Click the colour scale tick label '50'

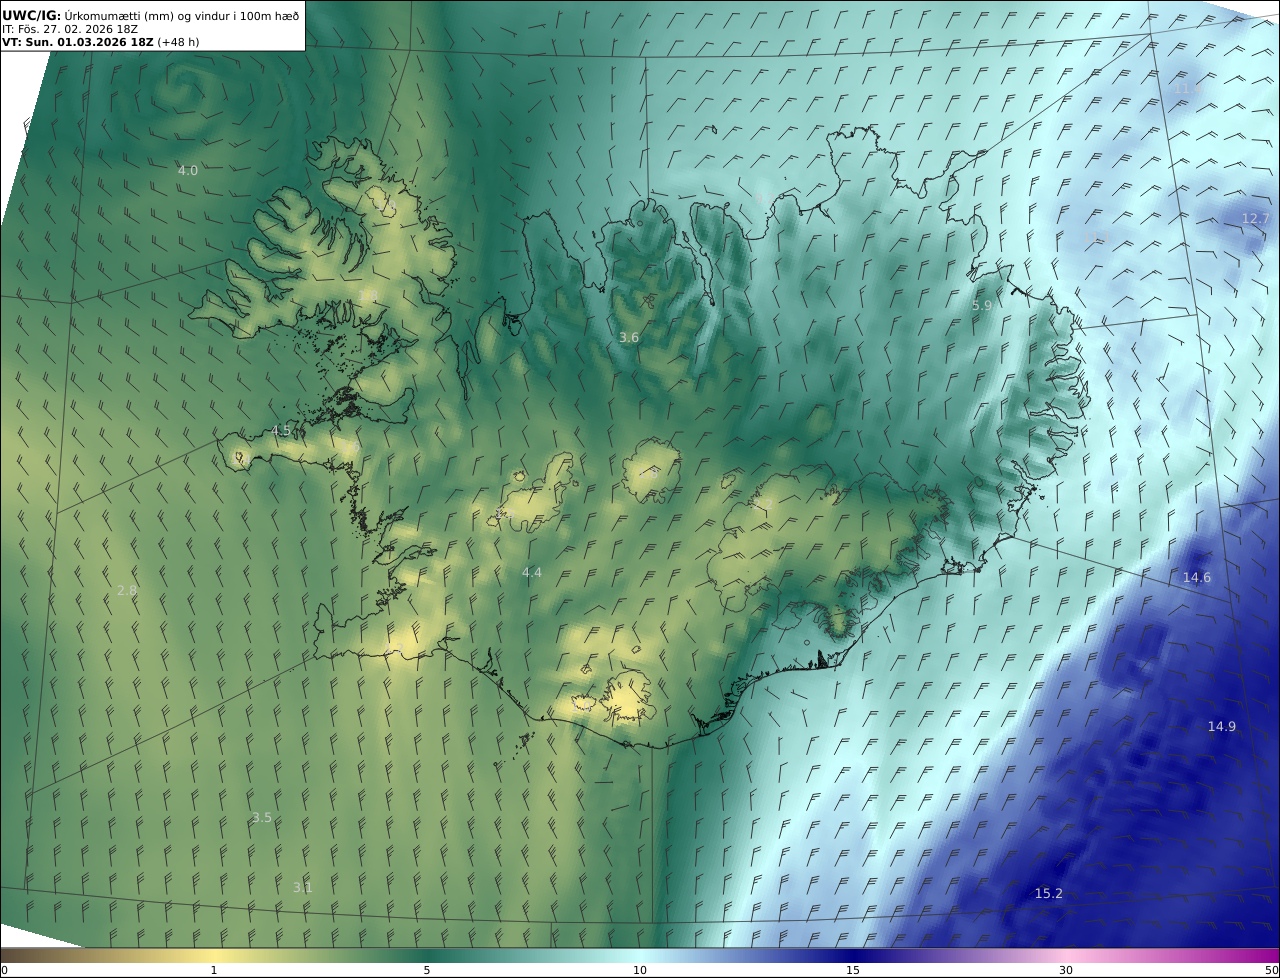click(1271, 970)
